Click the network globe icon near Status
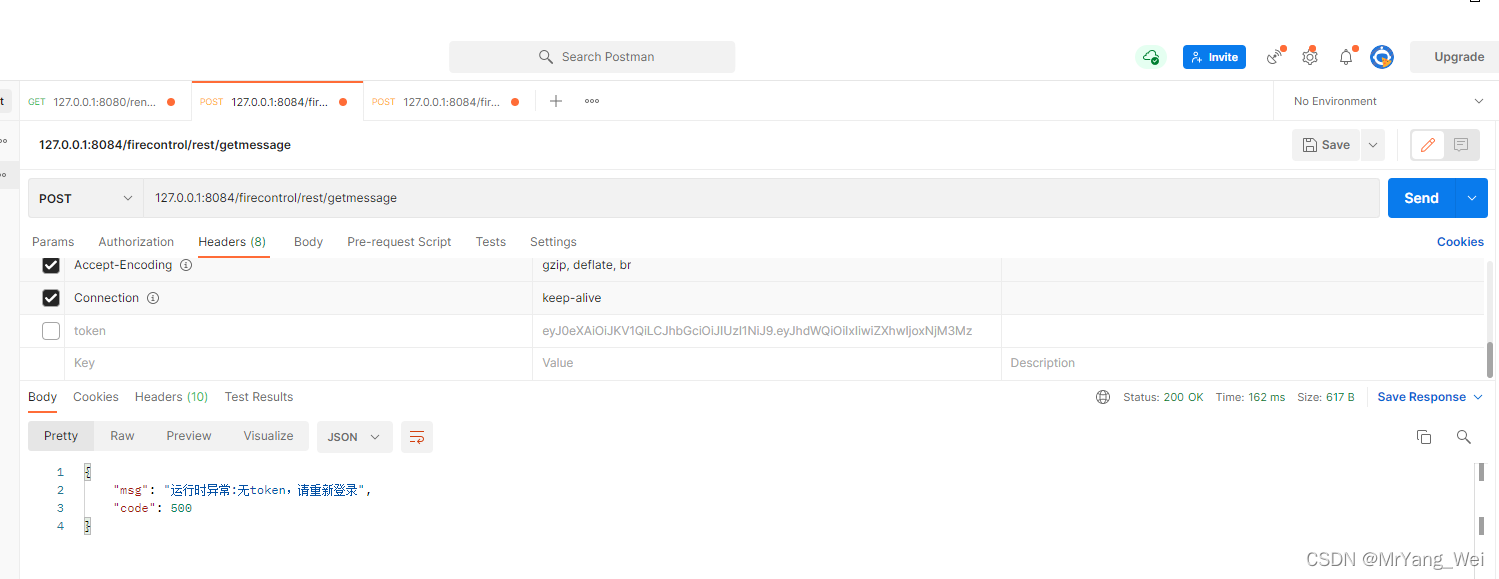Viewport: 1499px width, 579px height. [1103, 397]
